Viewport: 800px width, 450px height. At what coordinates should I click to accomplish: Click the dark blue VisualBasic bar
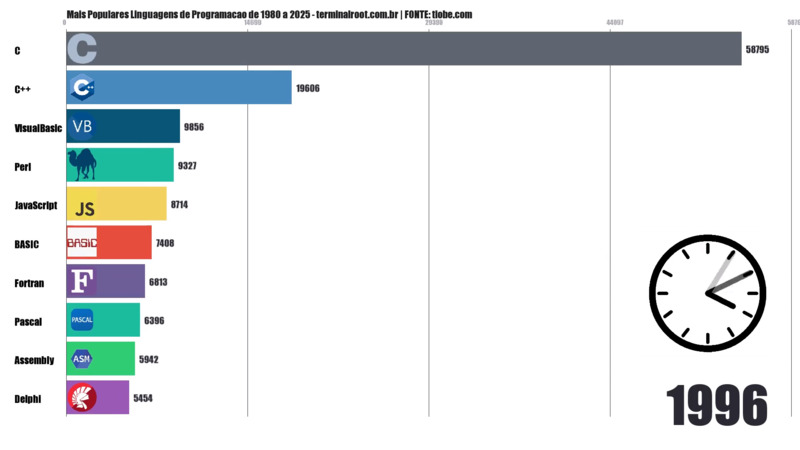click(x=123, y=126)
